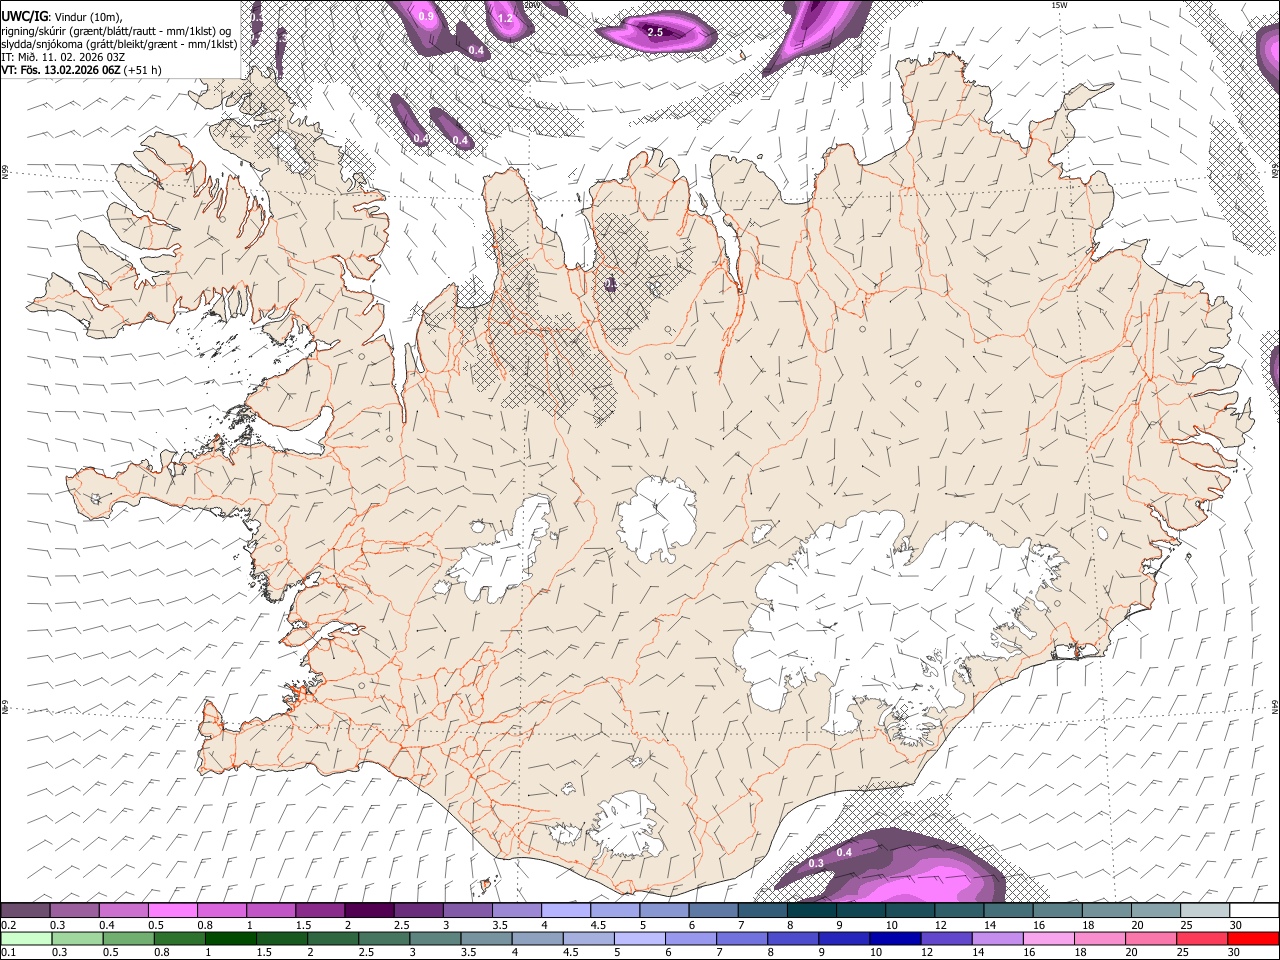1280x960 pixels.
Task: Select the pale green first swatch of lower legend row
Action: [25, 939]
